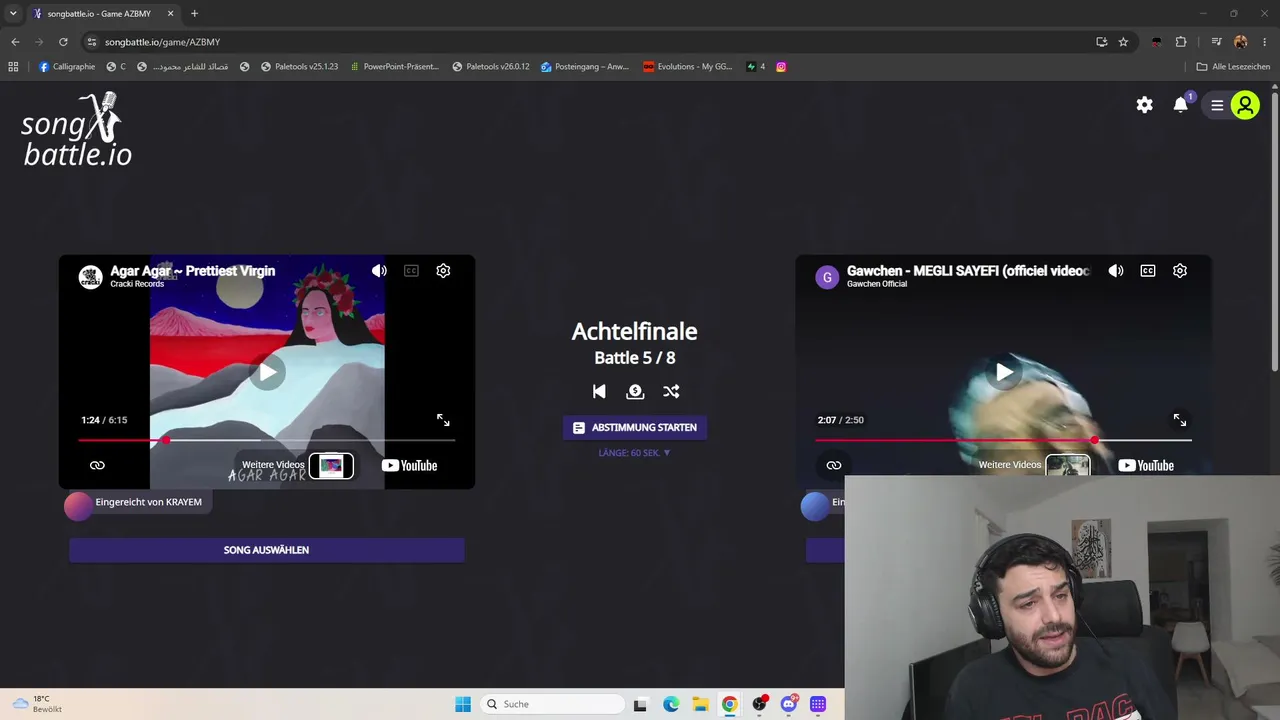Choose the Agar Agar song with Song Auswählen

pos(267,550)
